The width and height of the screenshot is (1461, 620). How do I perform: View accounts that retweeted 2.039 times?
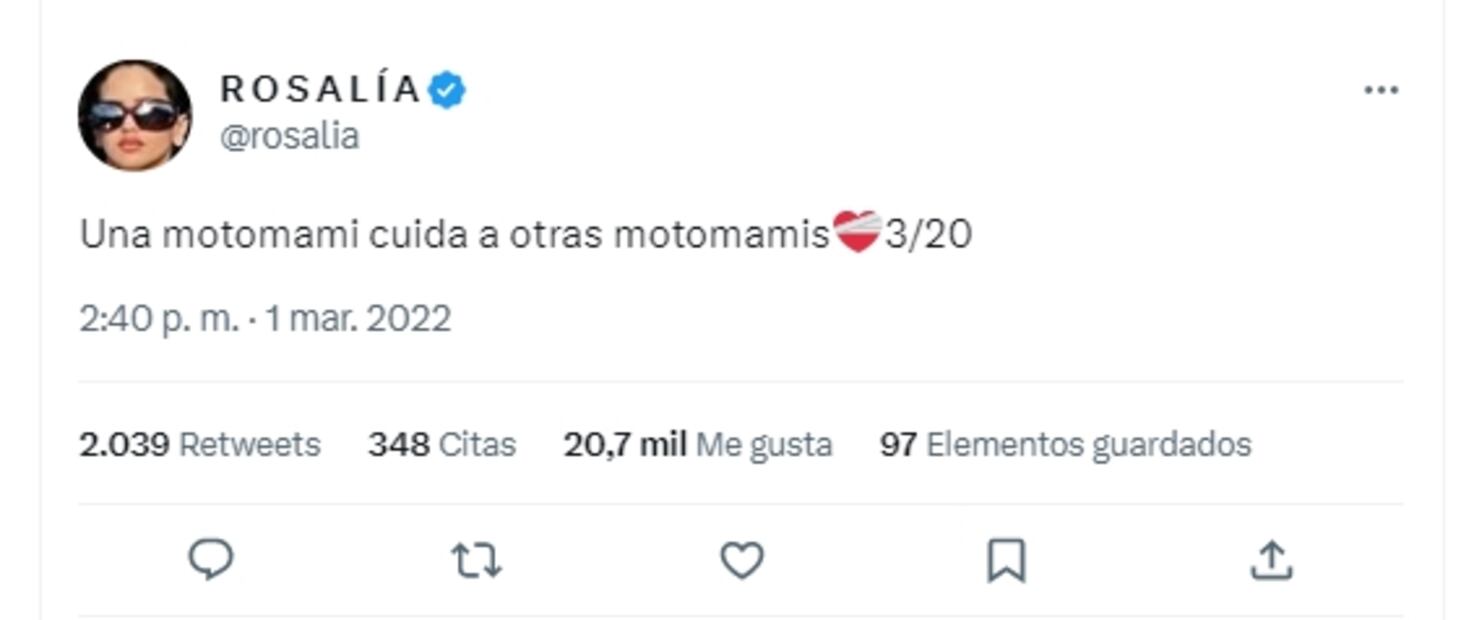200,443
